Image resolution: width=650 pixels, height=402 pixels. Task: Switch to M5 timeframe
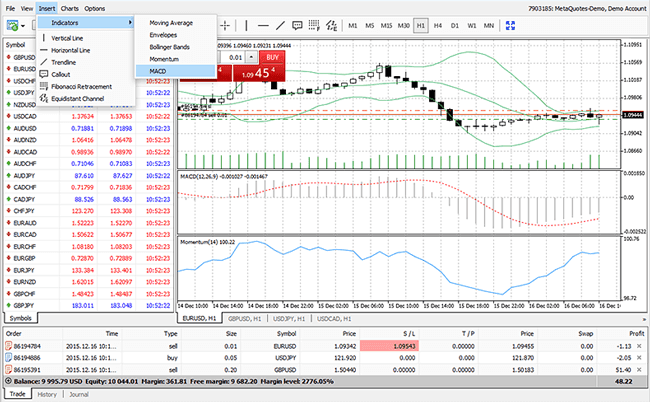click(x=369, y=26)
